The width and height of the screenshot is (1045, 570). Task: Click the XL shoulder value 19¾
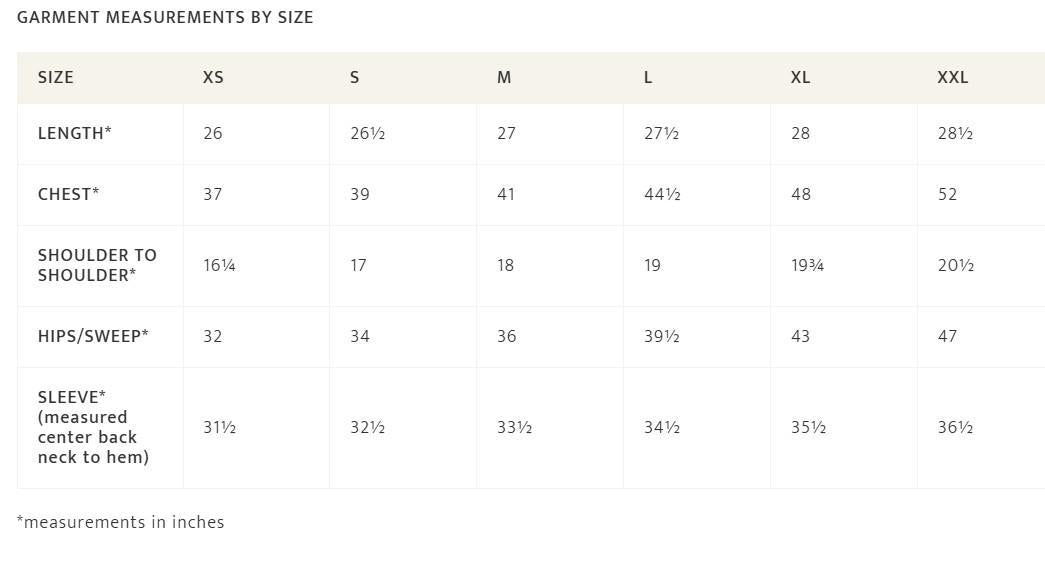click(807, 265)
